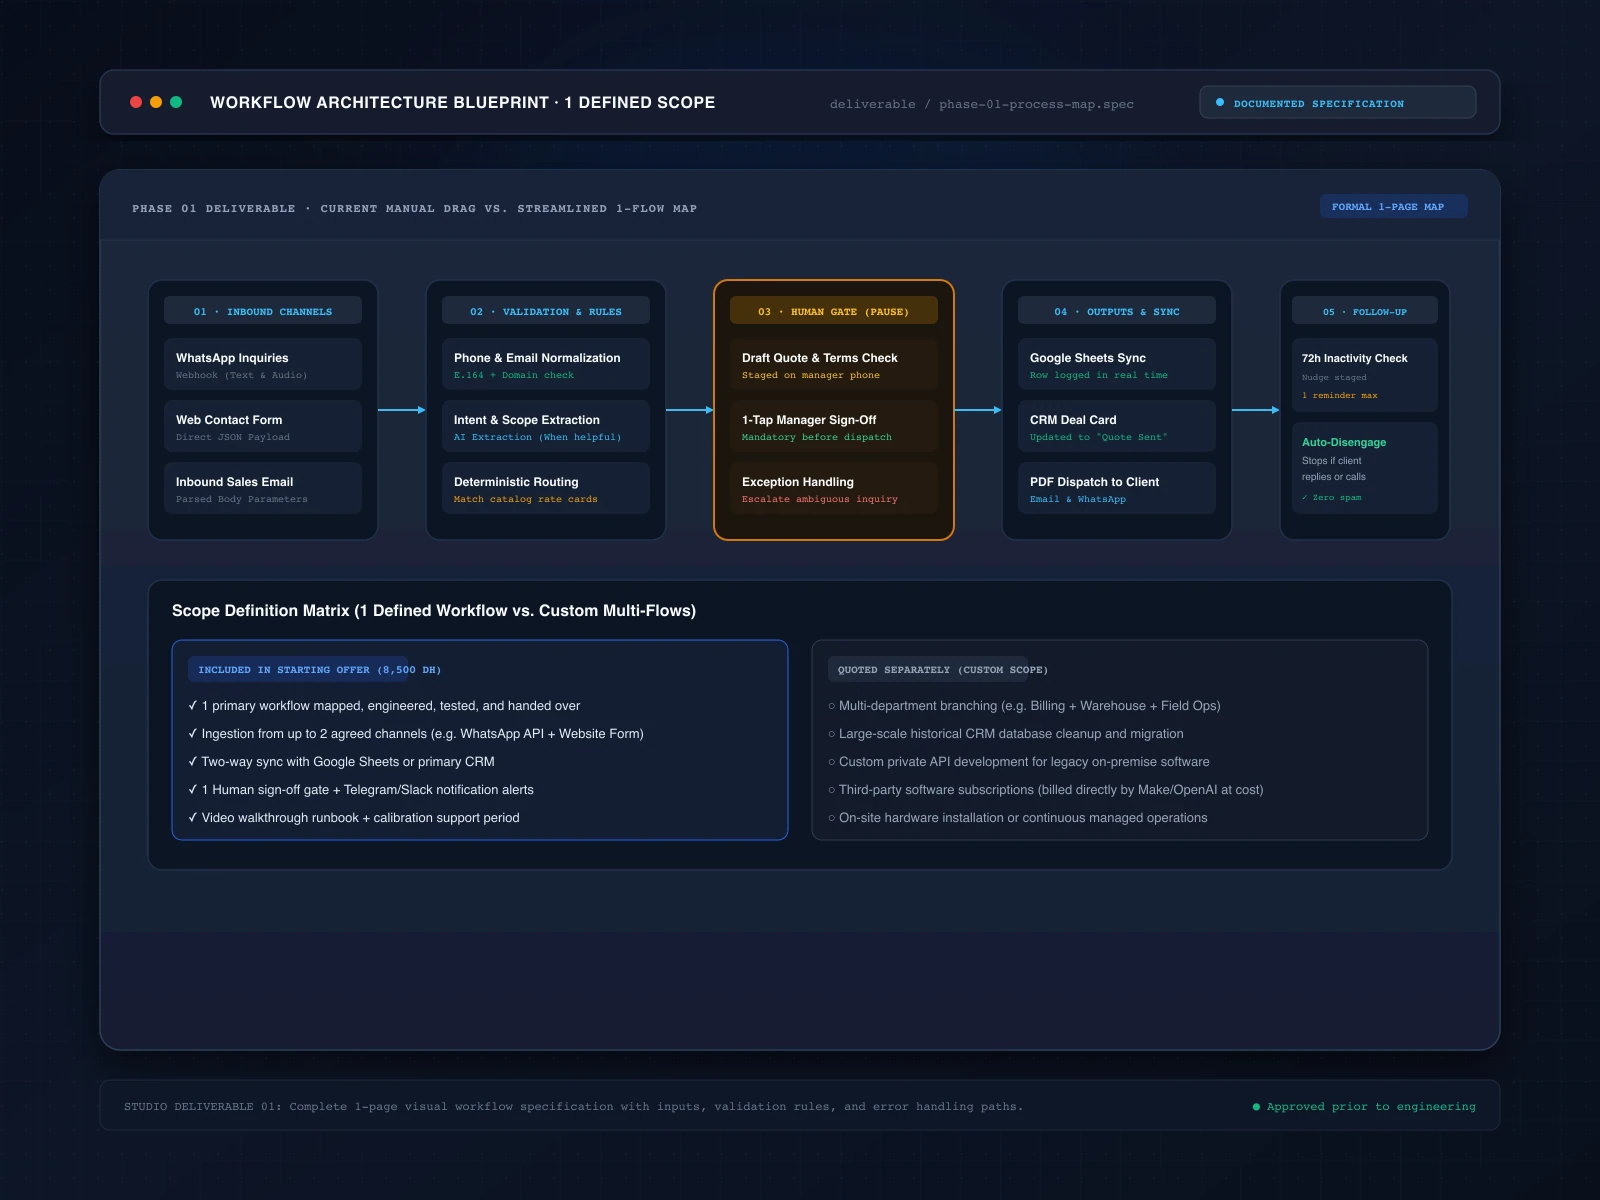Open Draft Quote & Terms Check card

click(834, 364)
